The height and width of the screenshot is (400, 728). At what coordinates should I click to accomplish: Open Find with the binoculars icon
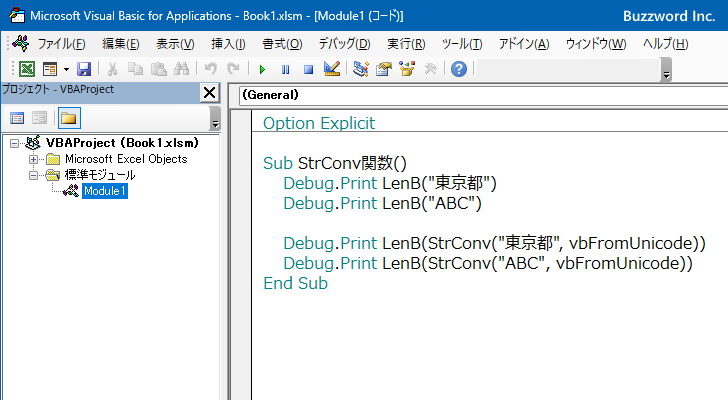182,69
